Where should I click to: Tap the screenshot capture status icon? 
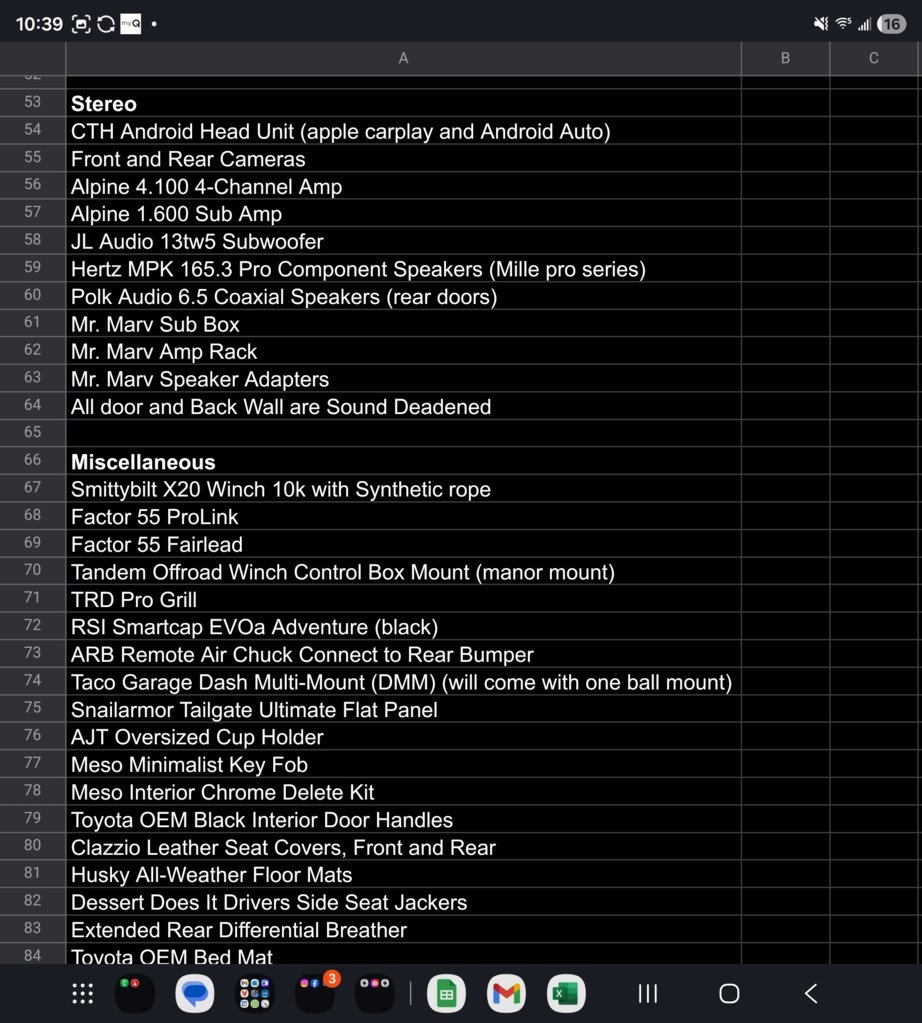pyautogui.click(x=81, y=24)
